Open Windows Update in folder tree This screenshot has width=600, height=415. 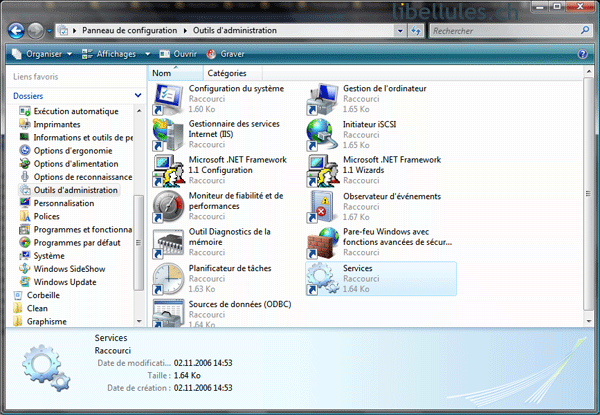[x=58, y=282]
